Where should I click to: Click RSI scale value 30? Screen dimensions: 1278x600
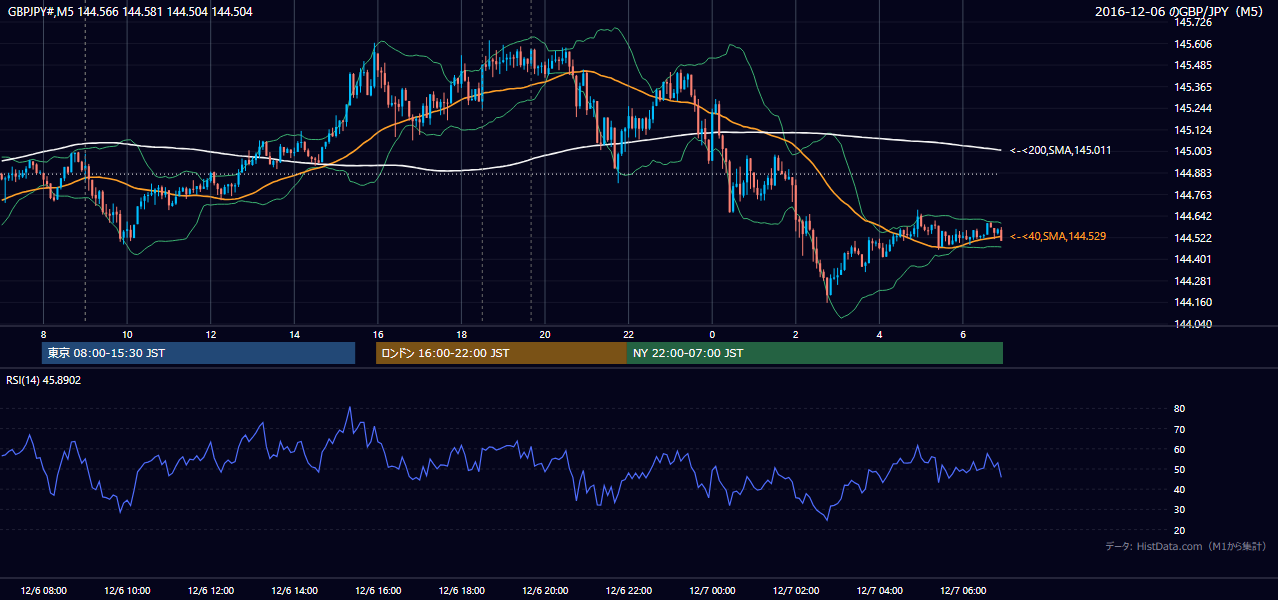pos(1179,510)
